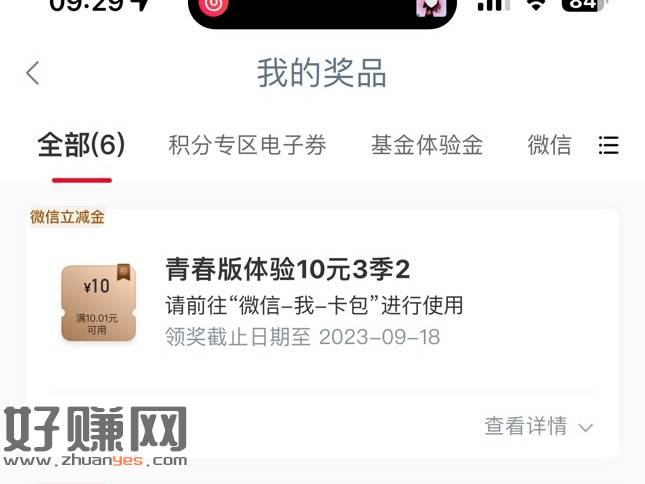This screenshot has width=645, height=484.
Task: Click the chevron next to 查看详情
Action: coord(585,428)
